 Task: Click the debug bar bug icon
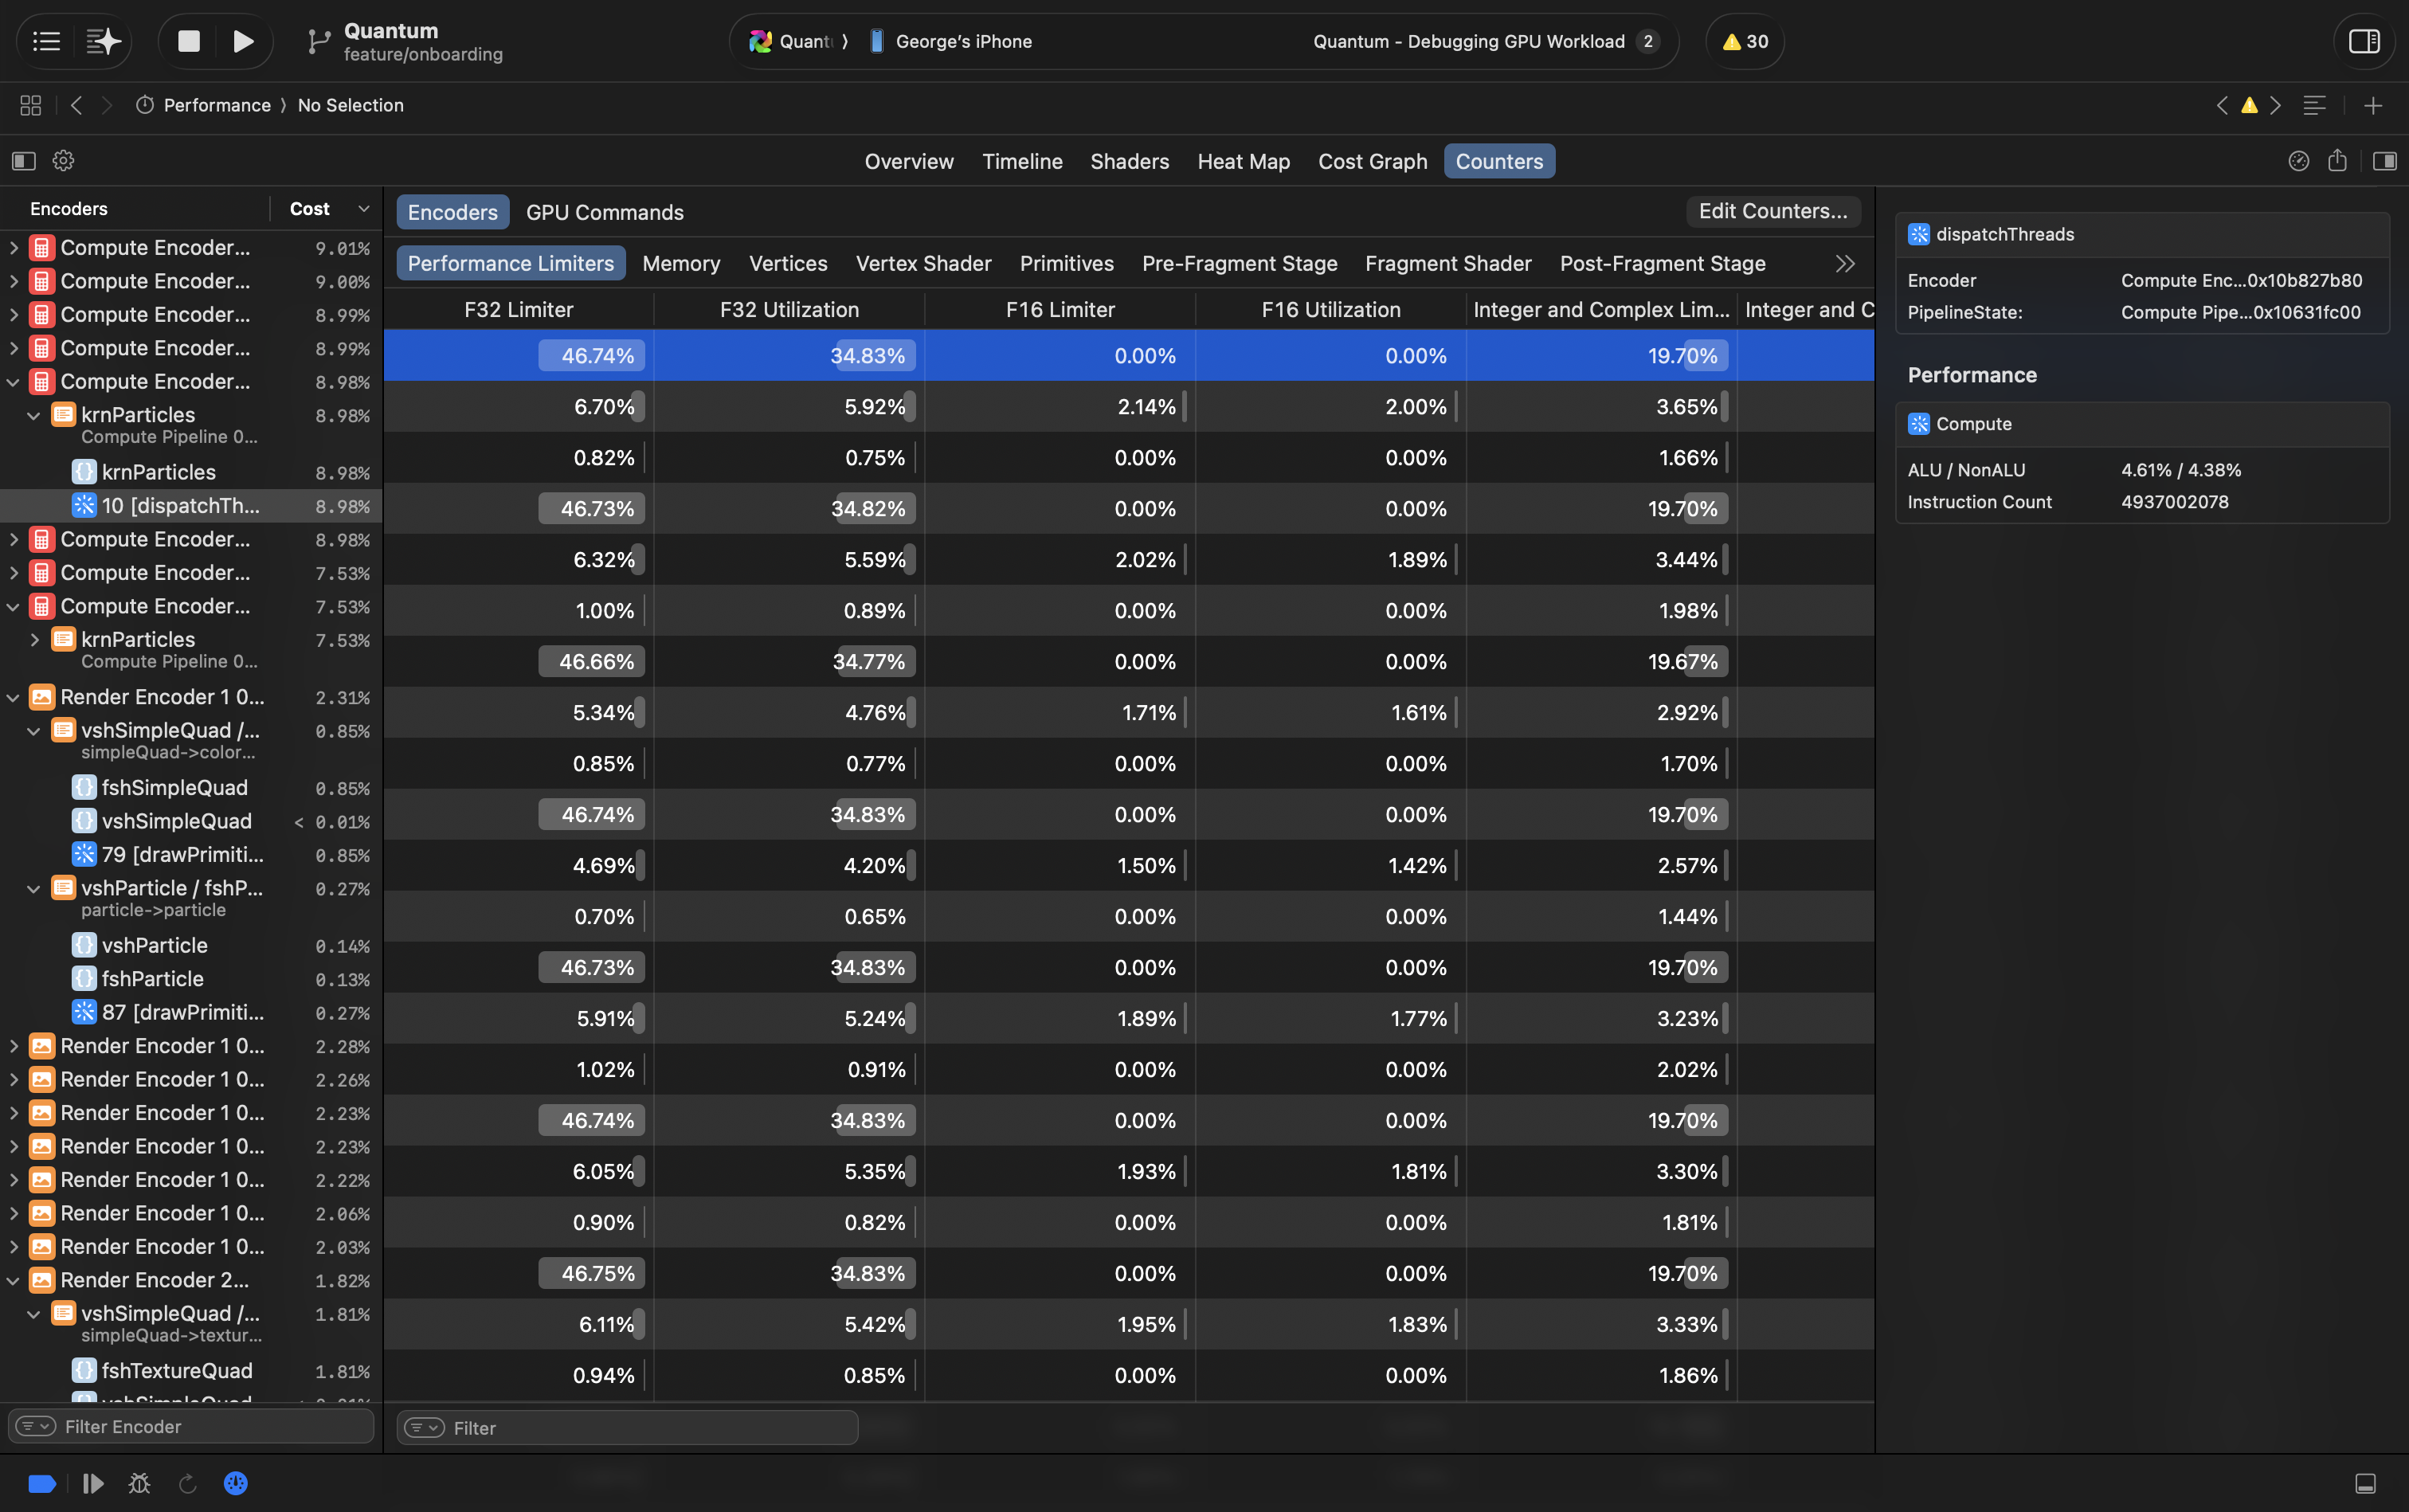click(x=139, y=1483)
